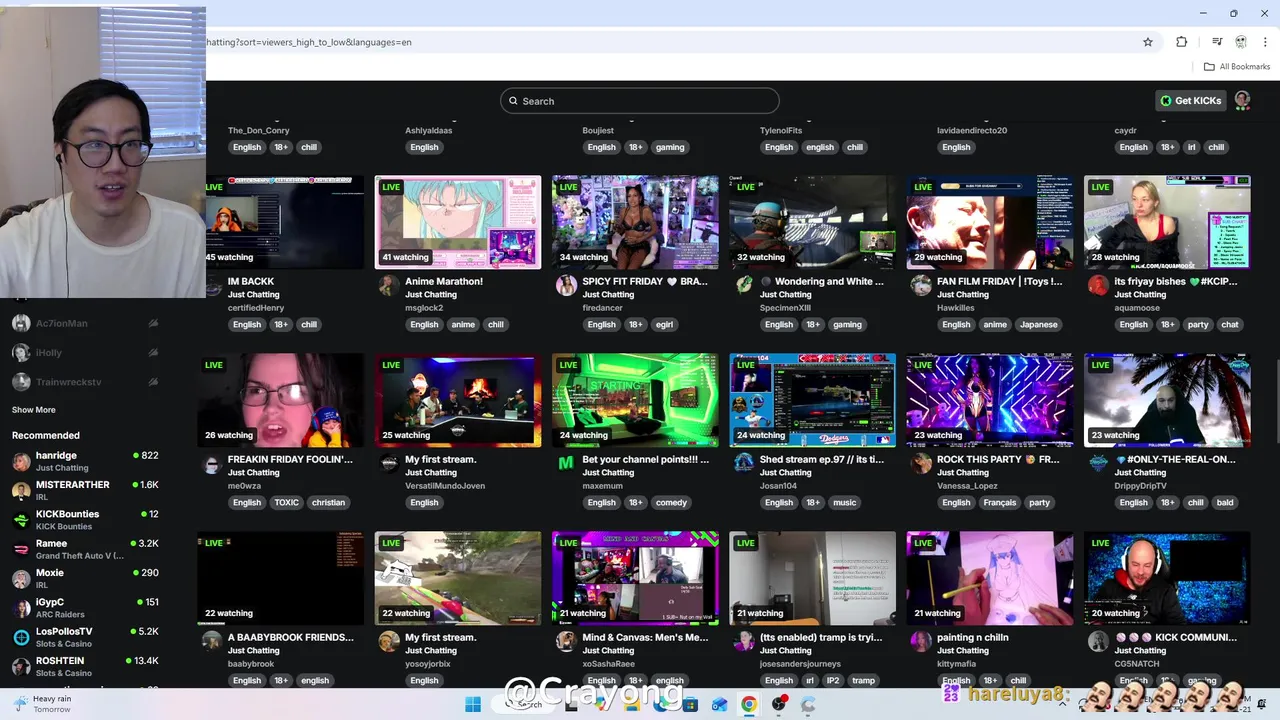The image size is (1280, 720).
Task: Select the christian tag under me0wza
Action: (x=328, y=502)
